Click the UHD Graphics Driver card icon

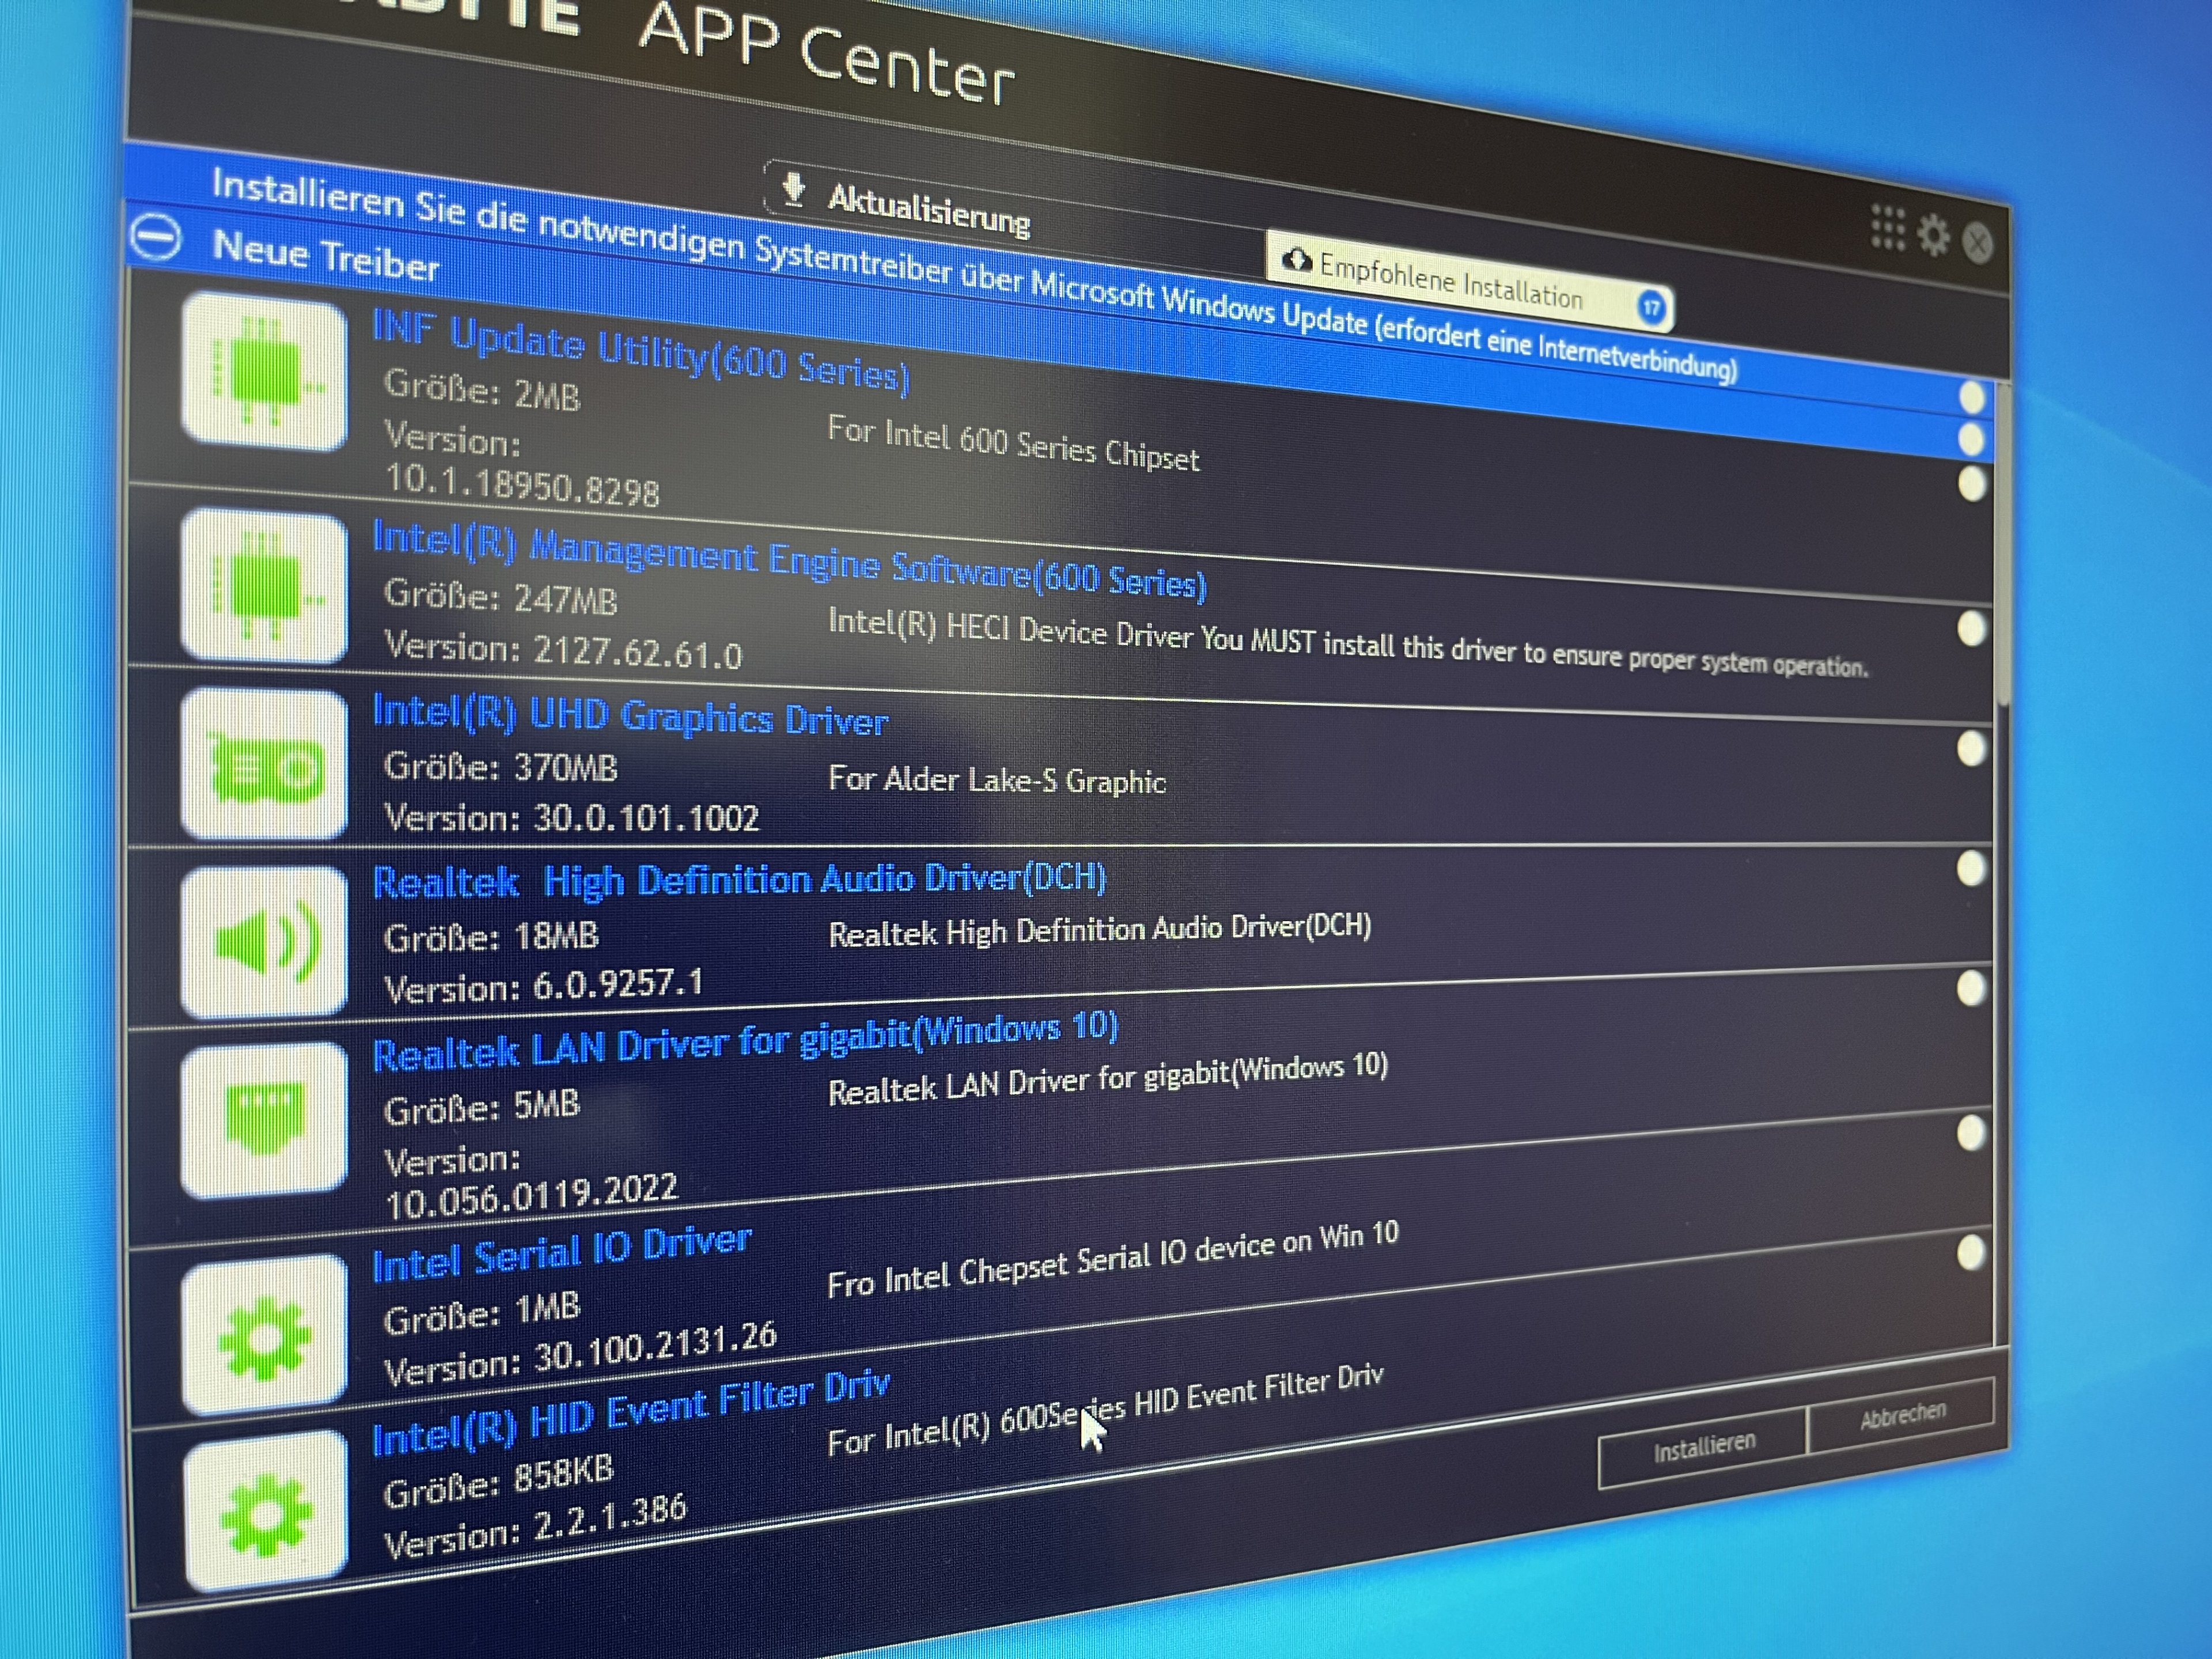(265, 764)
